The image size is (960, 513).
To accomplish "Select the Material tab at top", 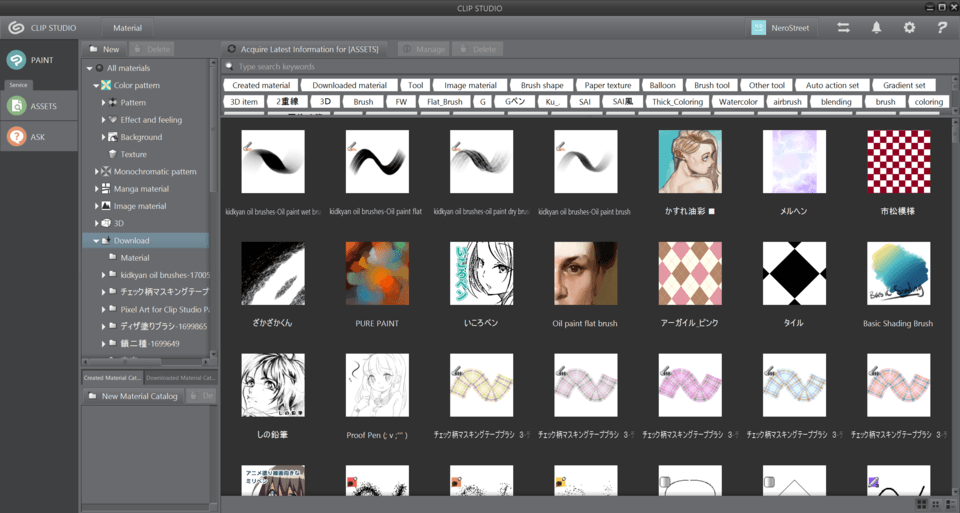I will pyautogui.click(x=127, y=28).
